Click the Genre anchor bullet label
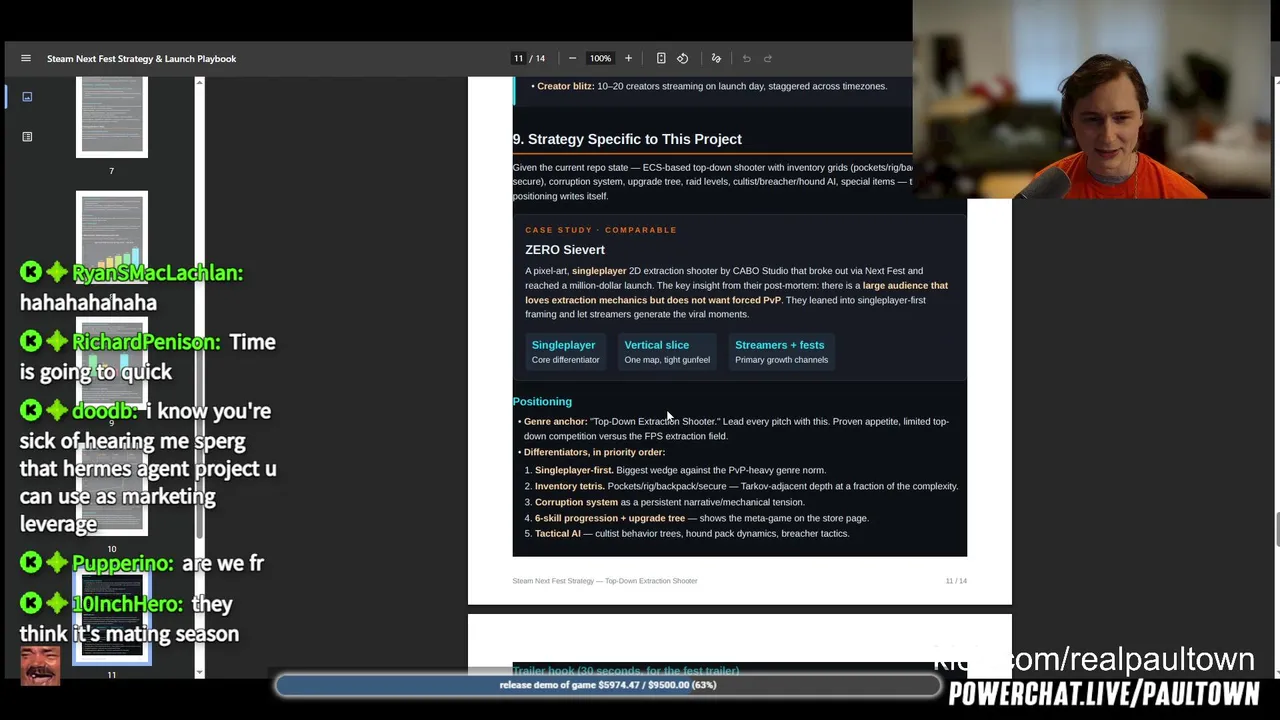The image size is (1280, 720). tap(555, 422)
